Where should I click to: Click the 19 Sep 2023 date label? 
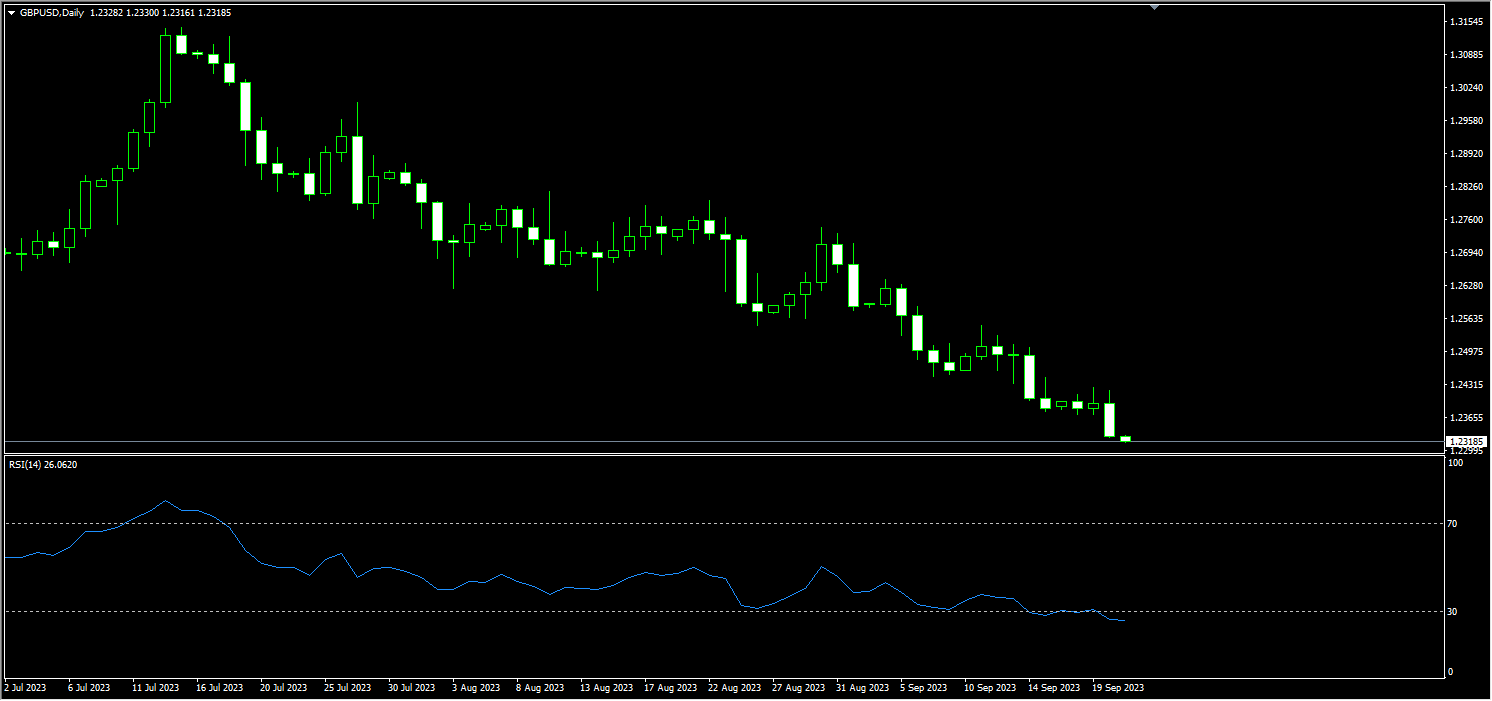(x=1118, y=688)
